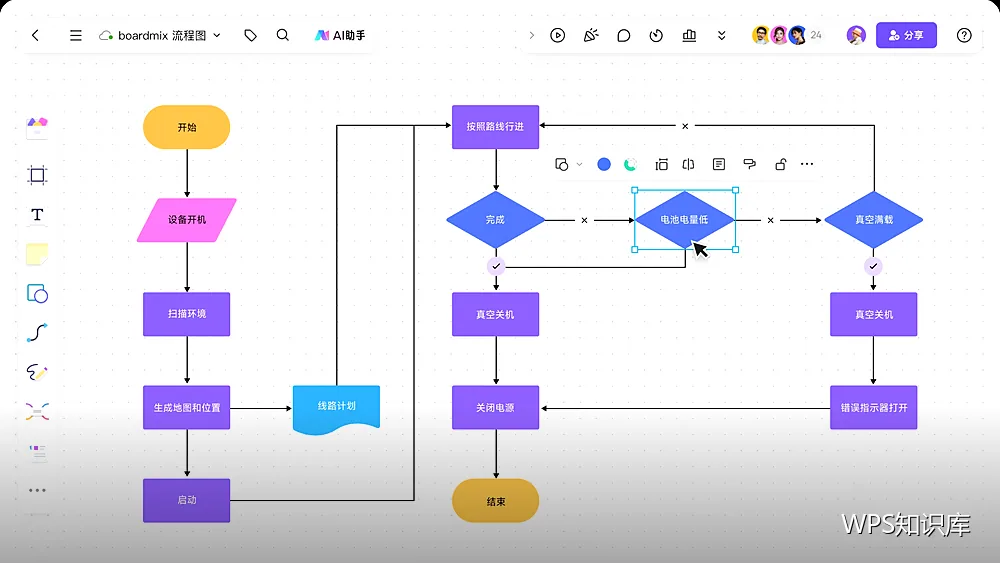The width and height of the screenshot is (1000, 563).
Task: Expand the toolbar with right chevron
Action: 531,35
